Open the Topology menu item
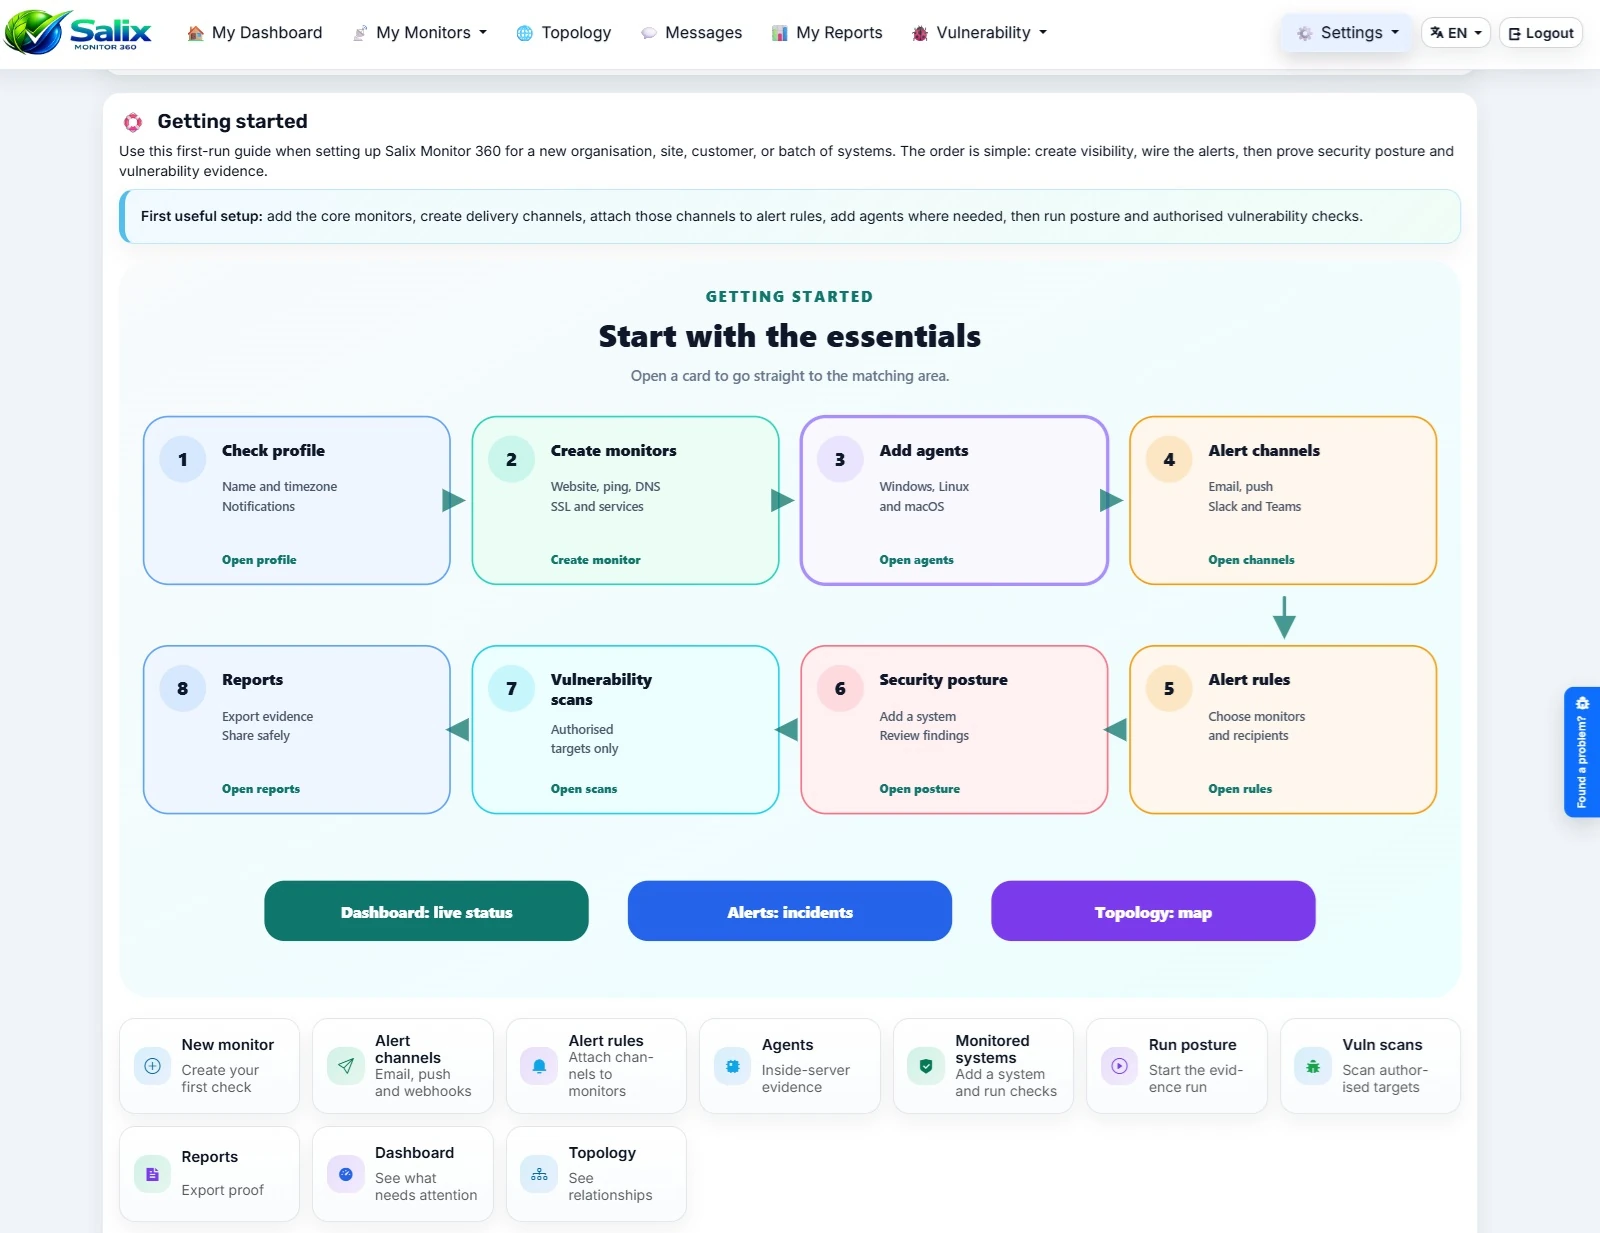The image size is (1600, 1233). (564, 33)
